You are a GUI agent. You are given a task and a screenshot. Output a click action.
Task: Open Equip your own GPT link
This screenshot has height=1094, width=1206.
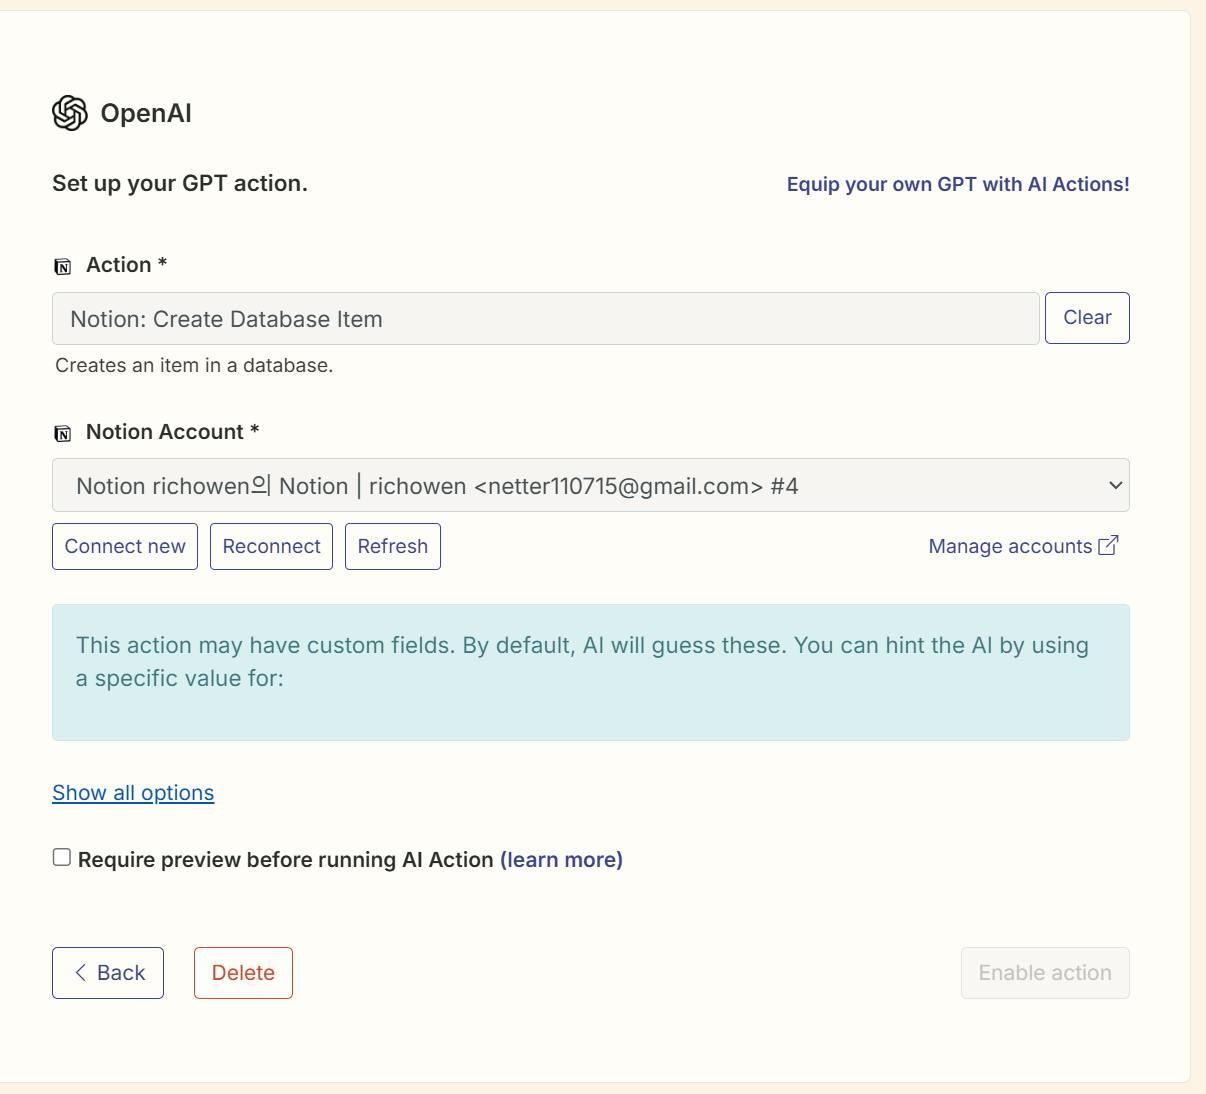pos(958,184)
